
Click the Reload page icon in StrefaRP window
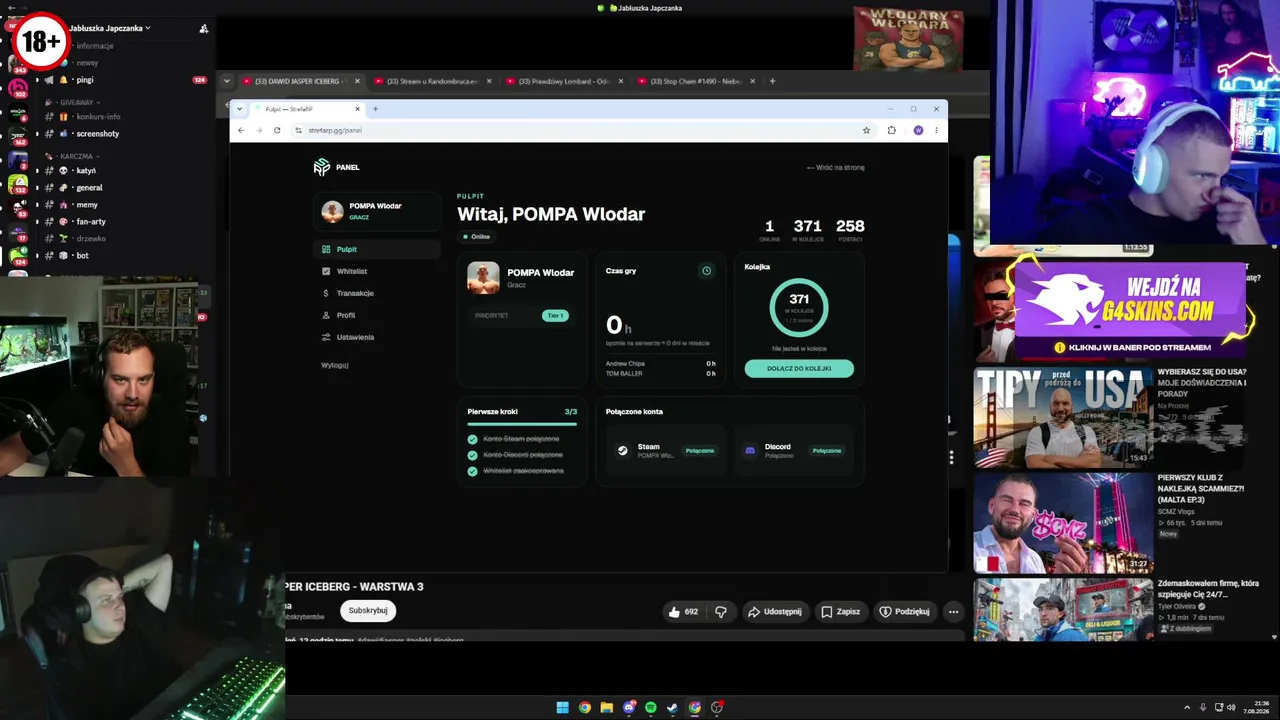click(277, 130)
